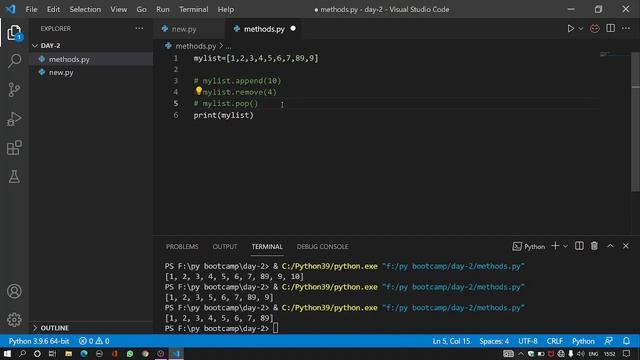Run Python file with play button
The width and height of the screenshot is (640, 360).
tap(571, 29)
